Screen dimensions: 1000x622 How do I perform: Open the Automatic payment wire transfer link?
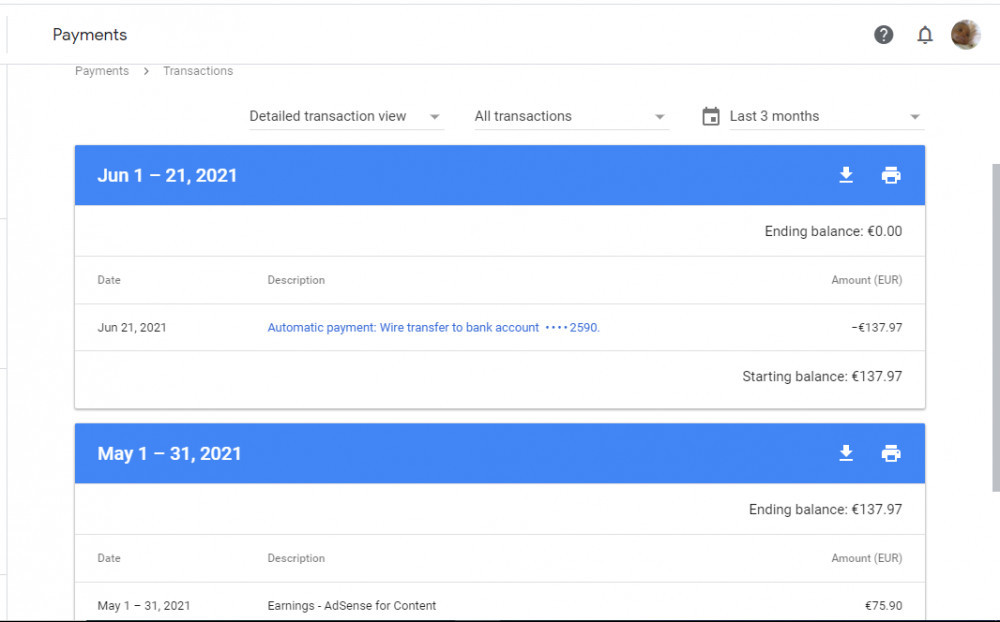433,327
